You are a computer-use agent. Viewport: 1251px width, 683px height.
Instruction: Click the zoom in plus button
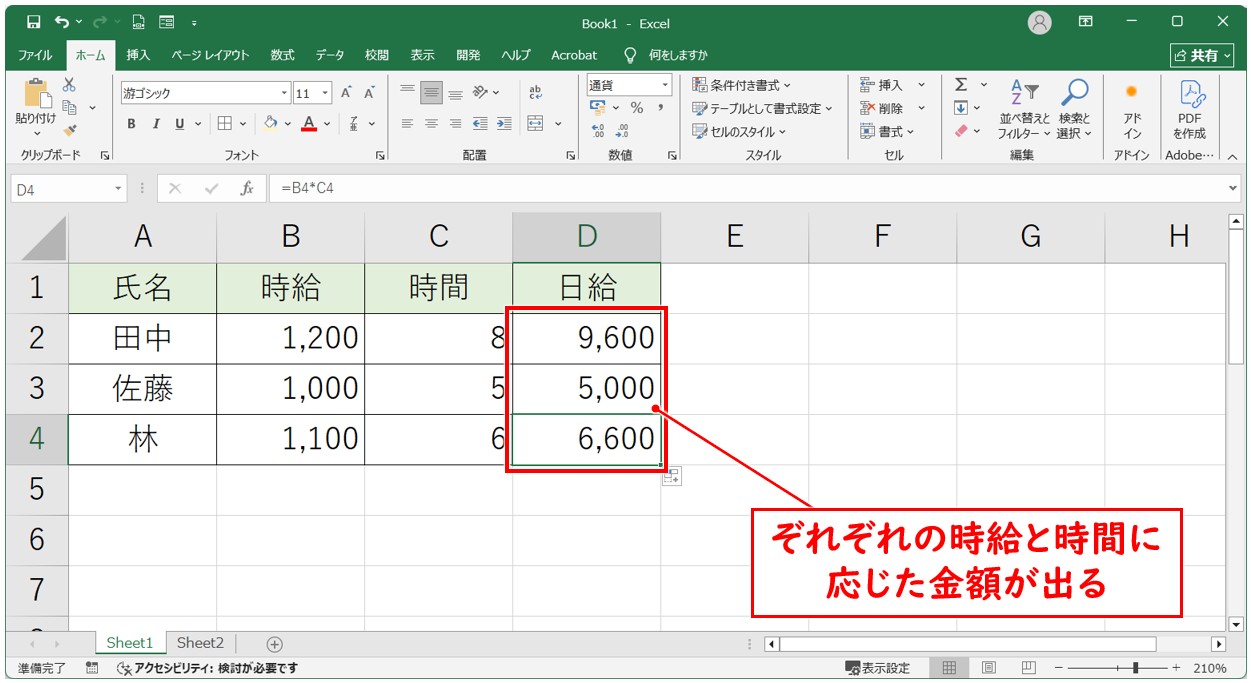pos(1176,668)
